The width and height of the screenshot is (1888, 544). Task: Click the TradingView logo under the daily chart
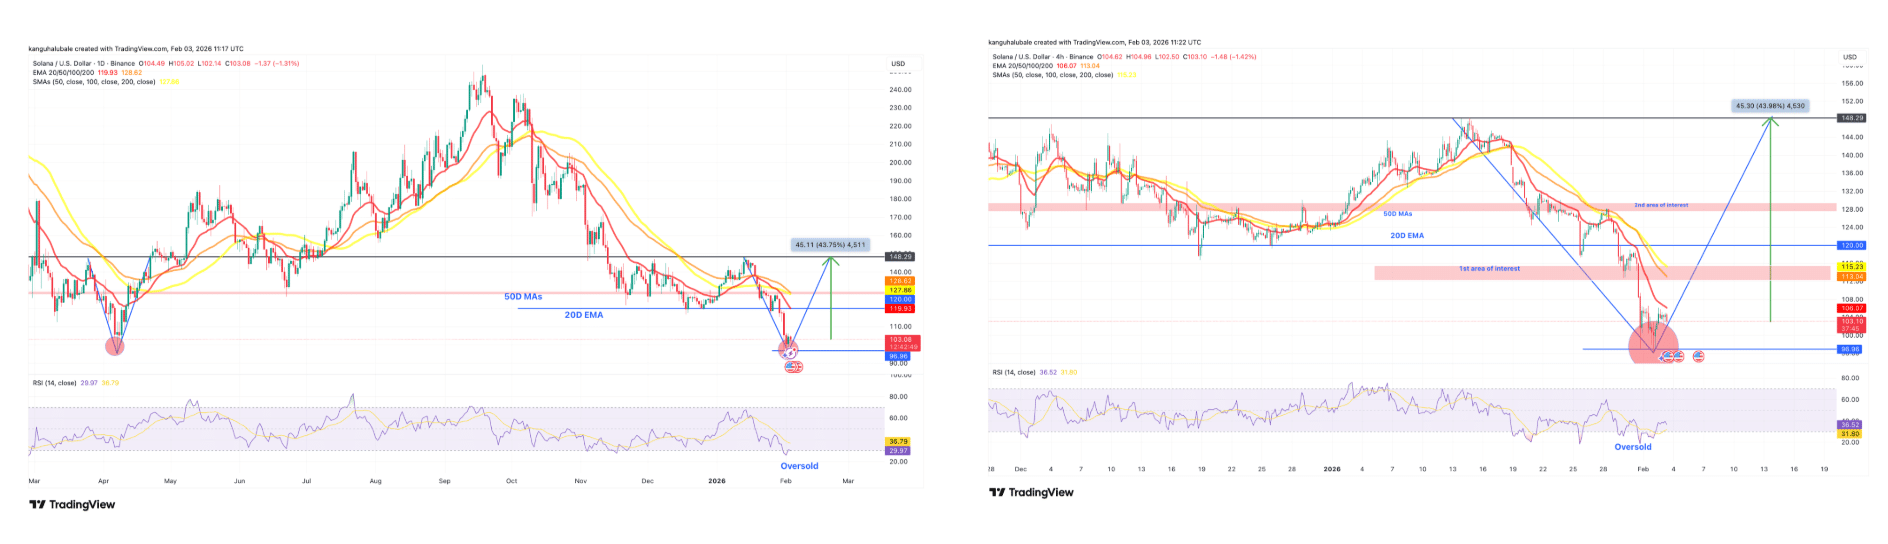pyautogui.click(x=72, y=505)
